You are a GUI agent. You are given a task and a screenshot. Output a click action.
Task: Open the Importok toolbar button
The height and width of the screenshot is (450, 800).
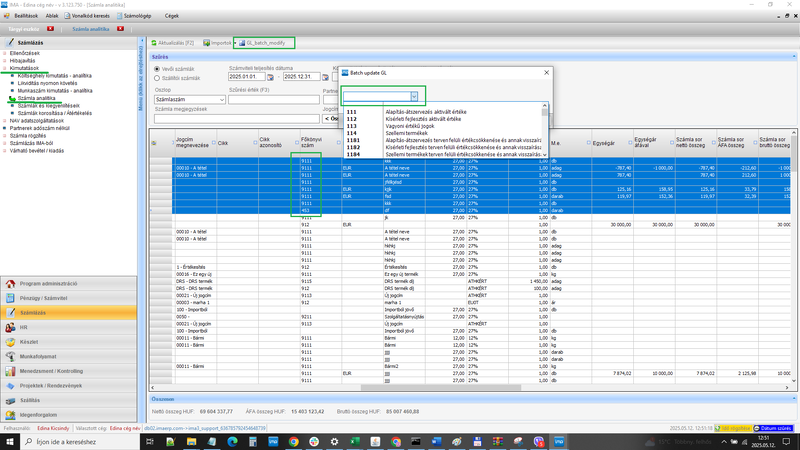[217, 43]
